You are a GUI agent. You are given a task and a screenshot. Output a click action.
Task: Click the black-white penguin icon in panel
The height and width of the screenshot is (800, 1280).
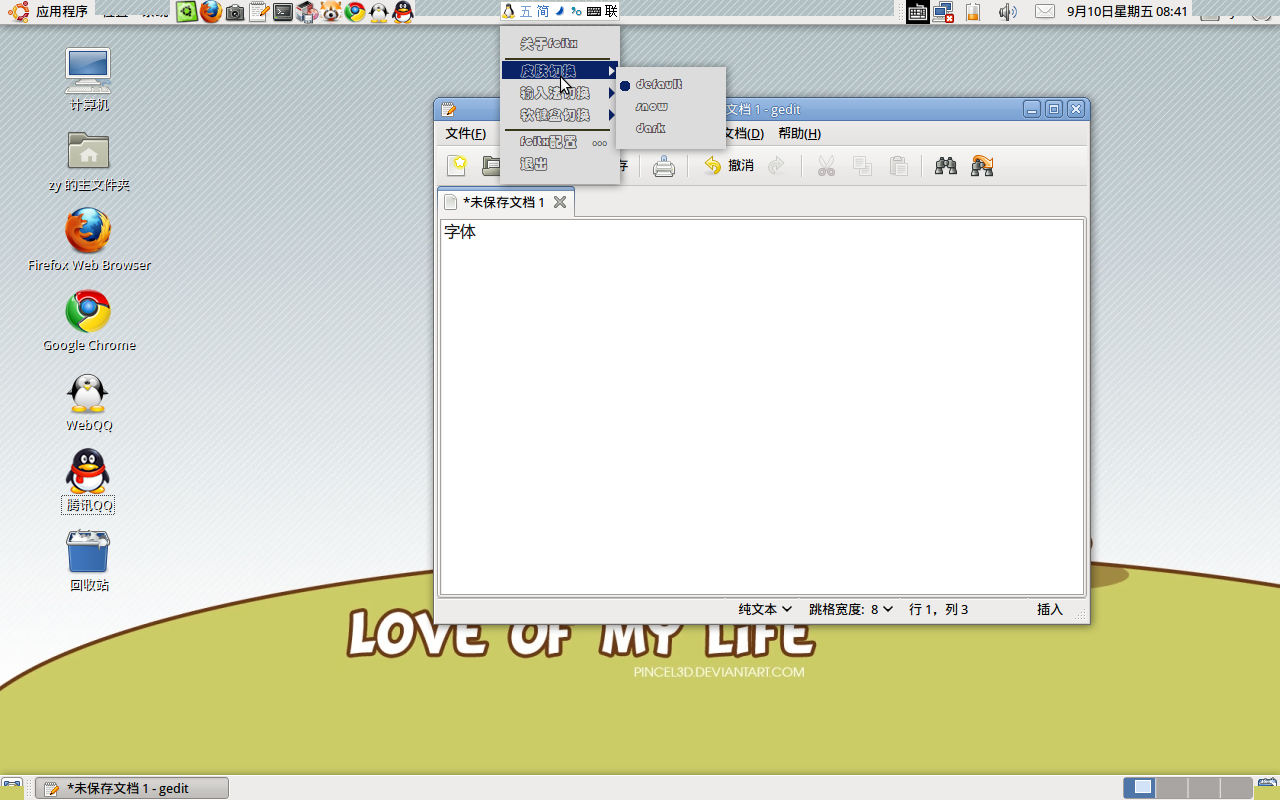point(379,12)
